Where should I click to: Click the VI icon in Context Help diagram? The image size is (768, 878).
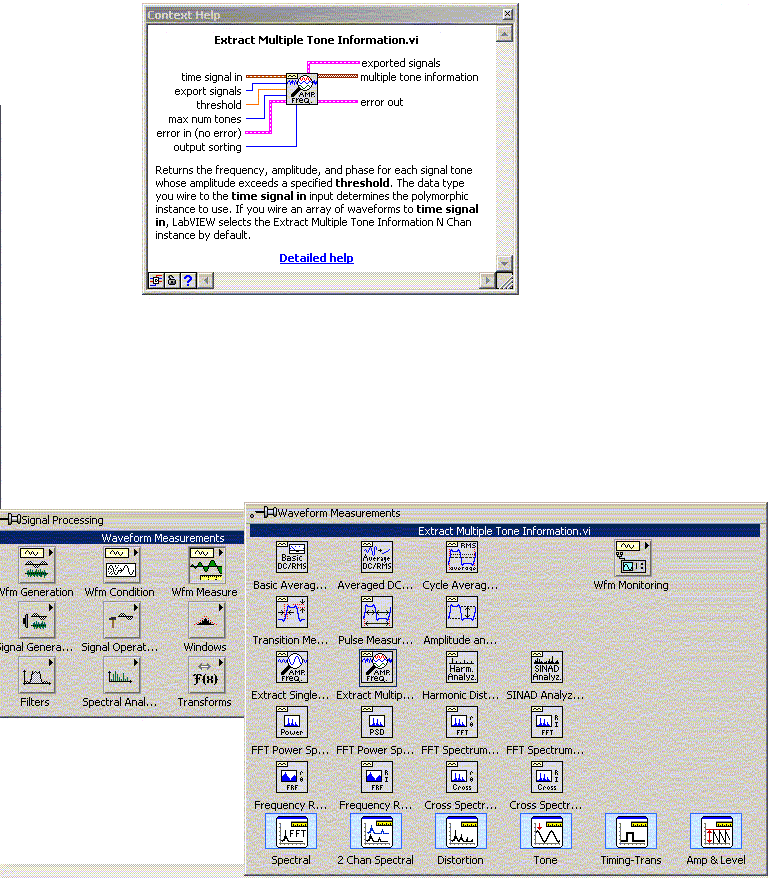(x=302, y=88)
